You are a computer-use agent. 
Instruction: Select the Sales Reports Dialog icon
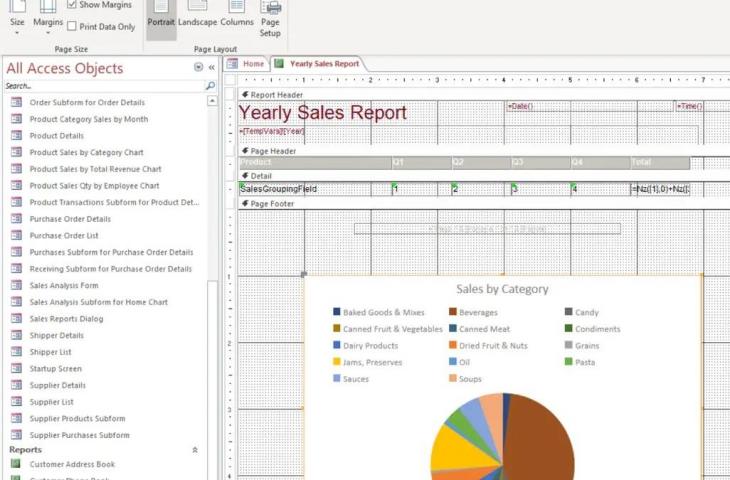pos(16,318)
